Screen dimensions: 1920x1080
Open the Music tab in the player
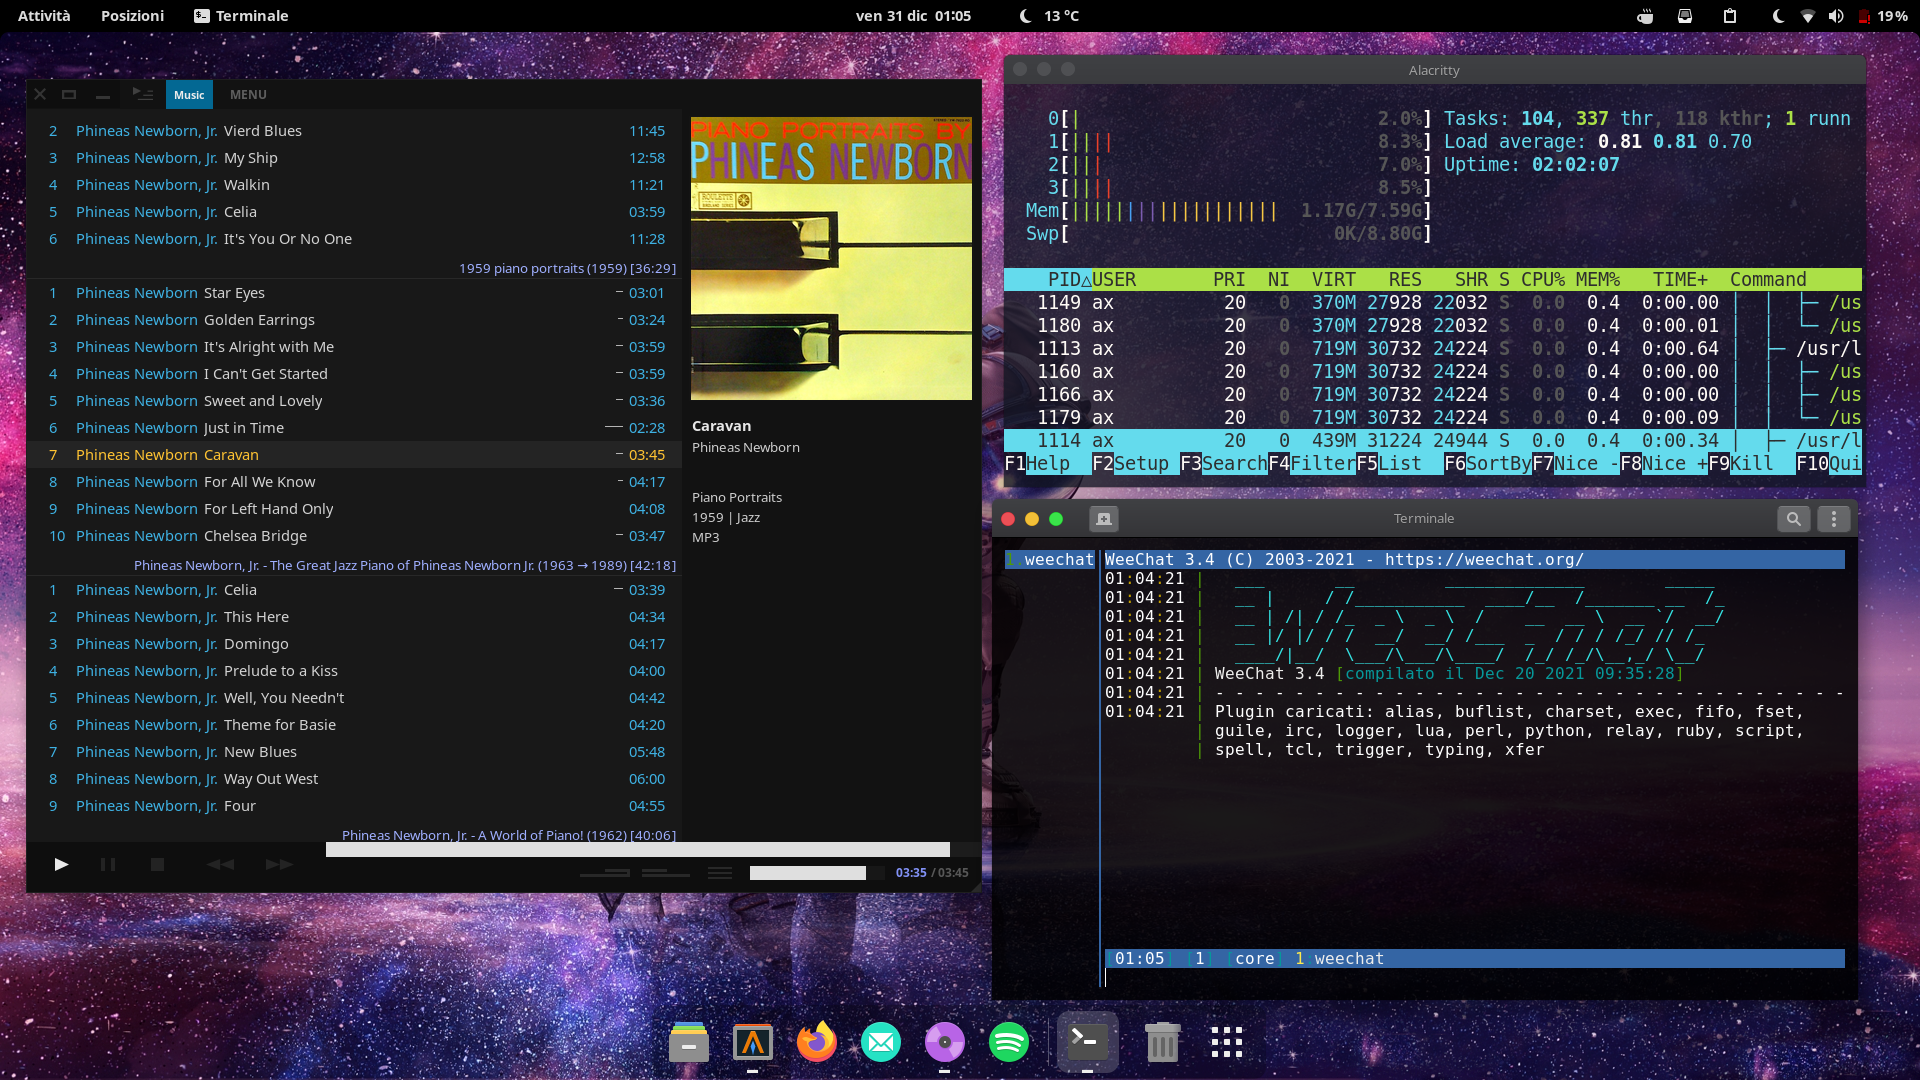(x=189, y=94)
